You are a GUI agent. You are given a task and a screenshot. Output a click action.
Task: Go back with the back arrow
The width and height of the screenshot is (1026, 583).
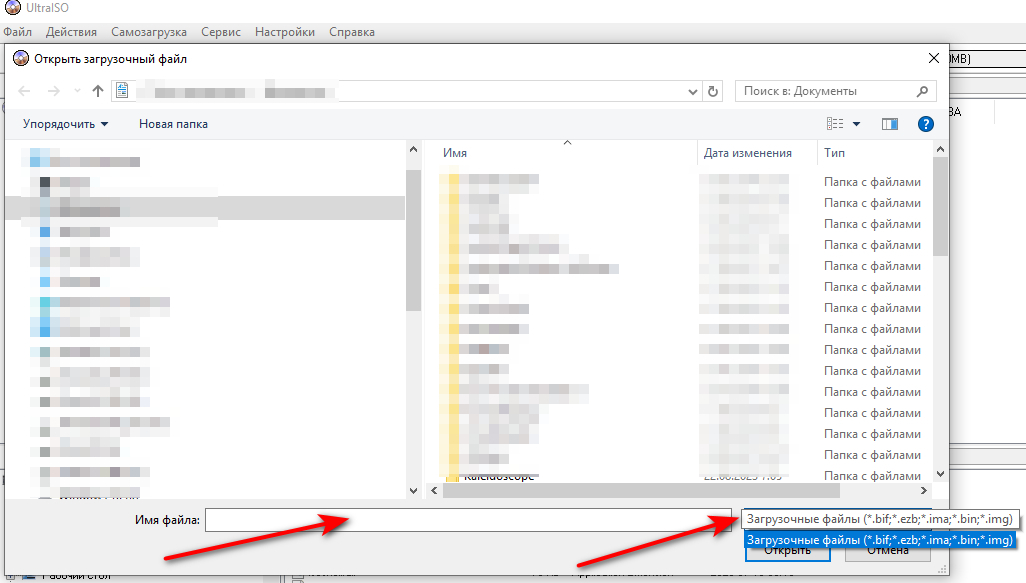[x=24, y=91]
